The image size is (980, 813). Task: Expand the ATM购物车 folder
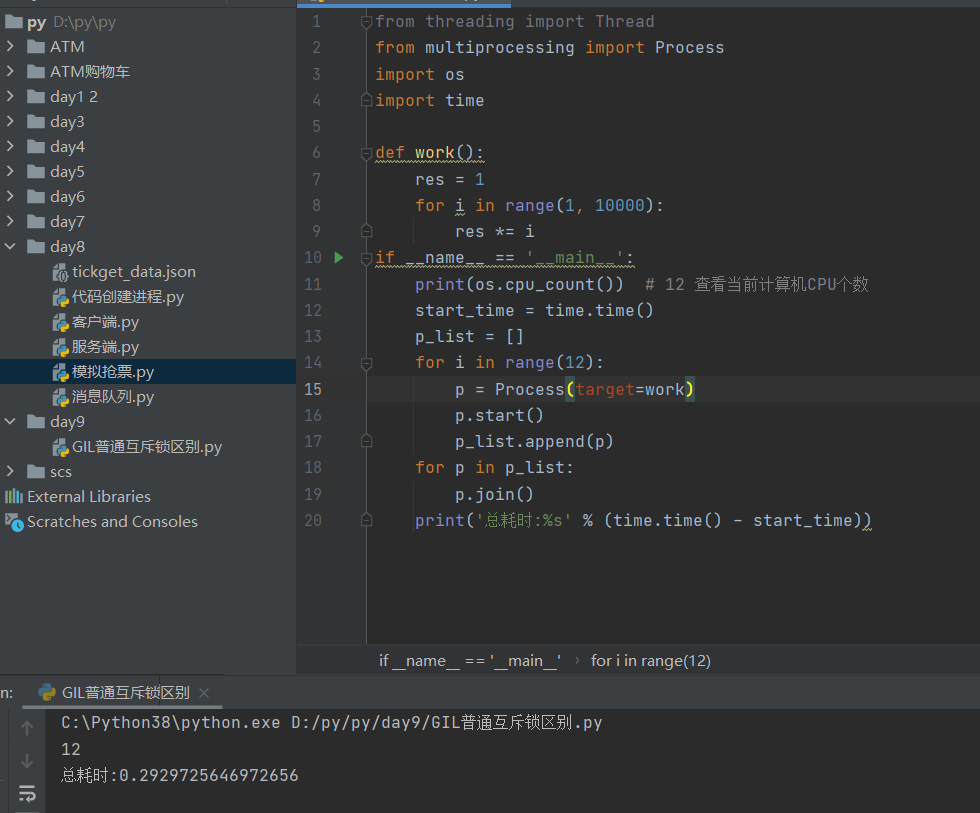(10, 72)
